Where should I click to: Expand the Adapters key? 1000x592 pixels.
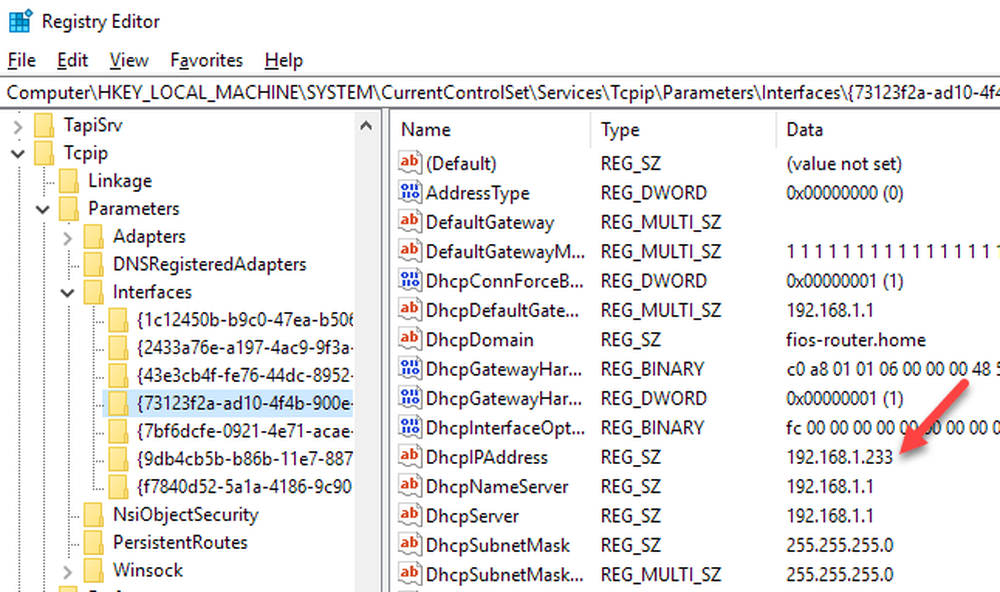click(68, 237)
